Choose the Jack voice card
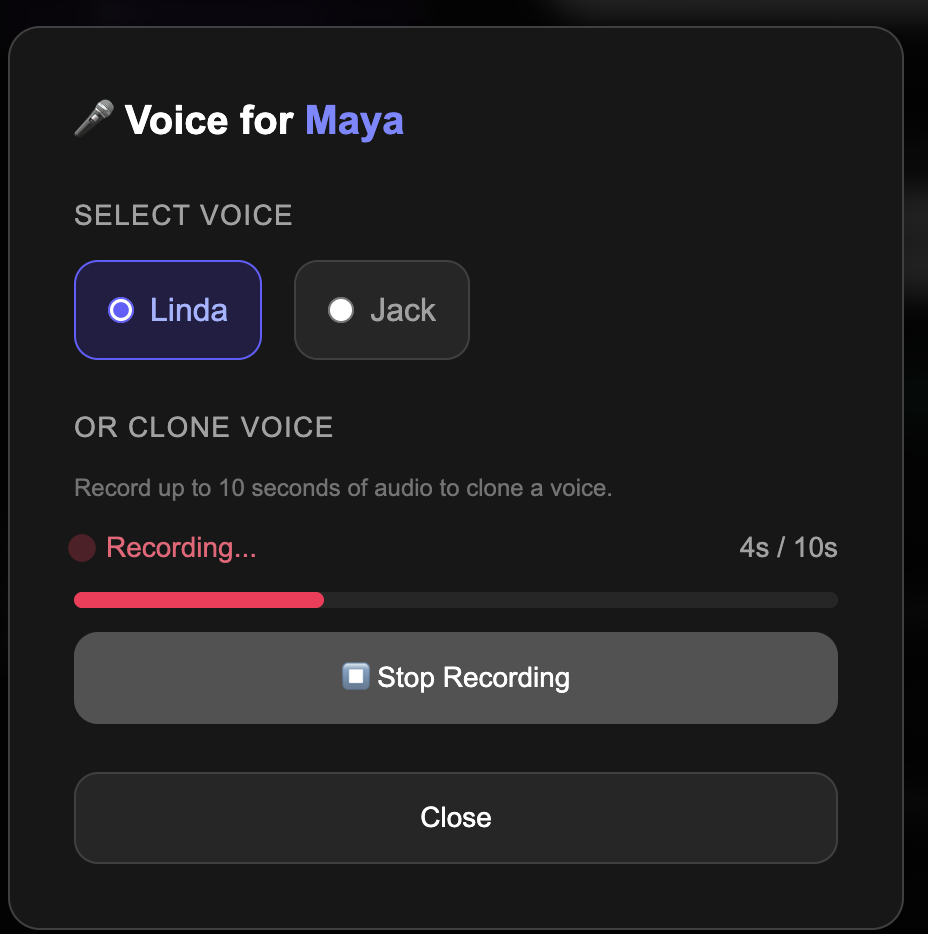The width and height of the screenshot is (928, 934). [x=382, y=310]
